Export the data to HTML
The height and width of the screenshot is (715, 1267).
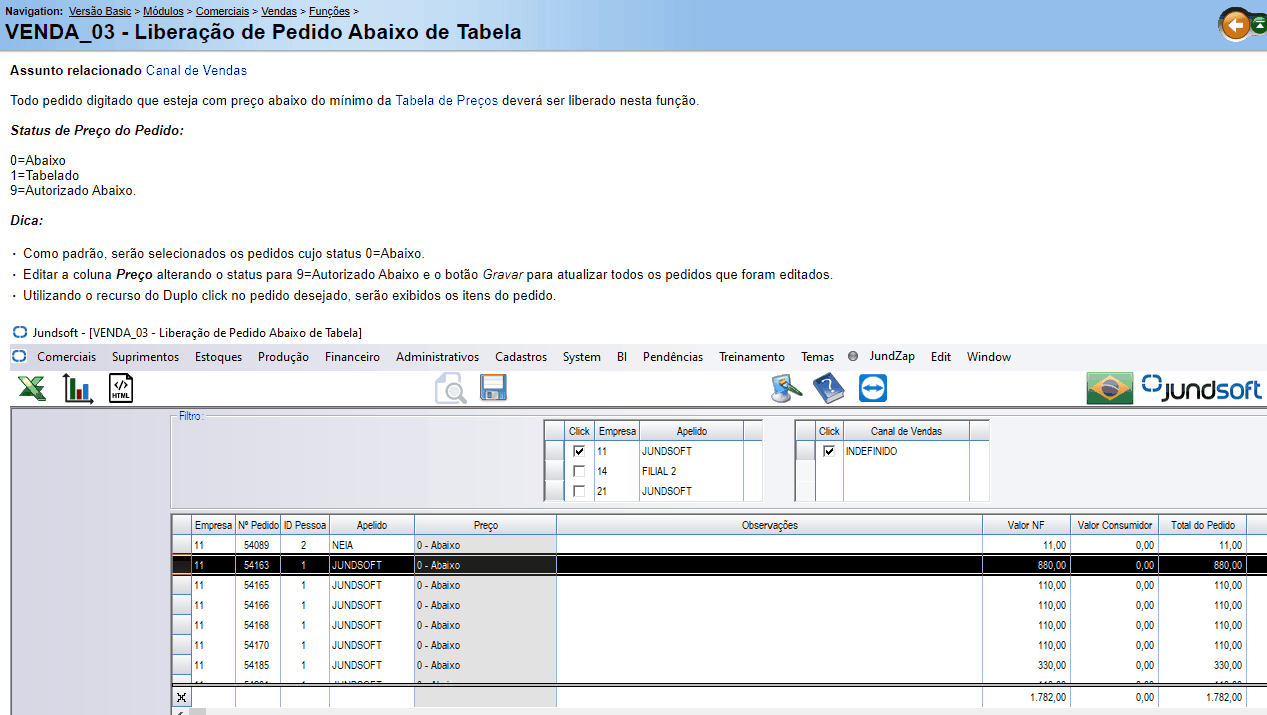coord(122,388)
